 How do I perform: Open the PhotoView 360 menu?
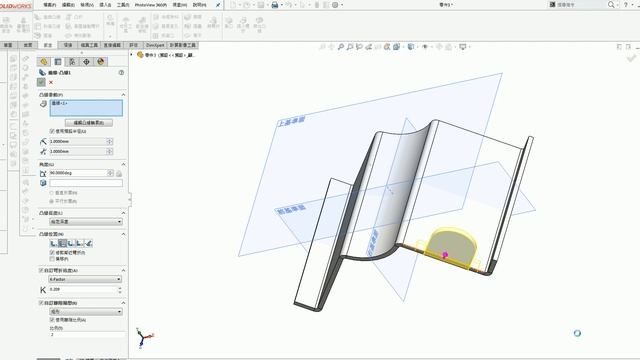pyautogui.click(x=151, y=5)
